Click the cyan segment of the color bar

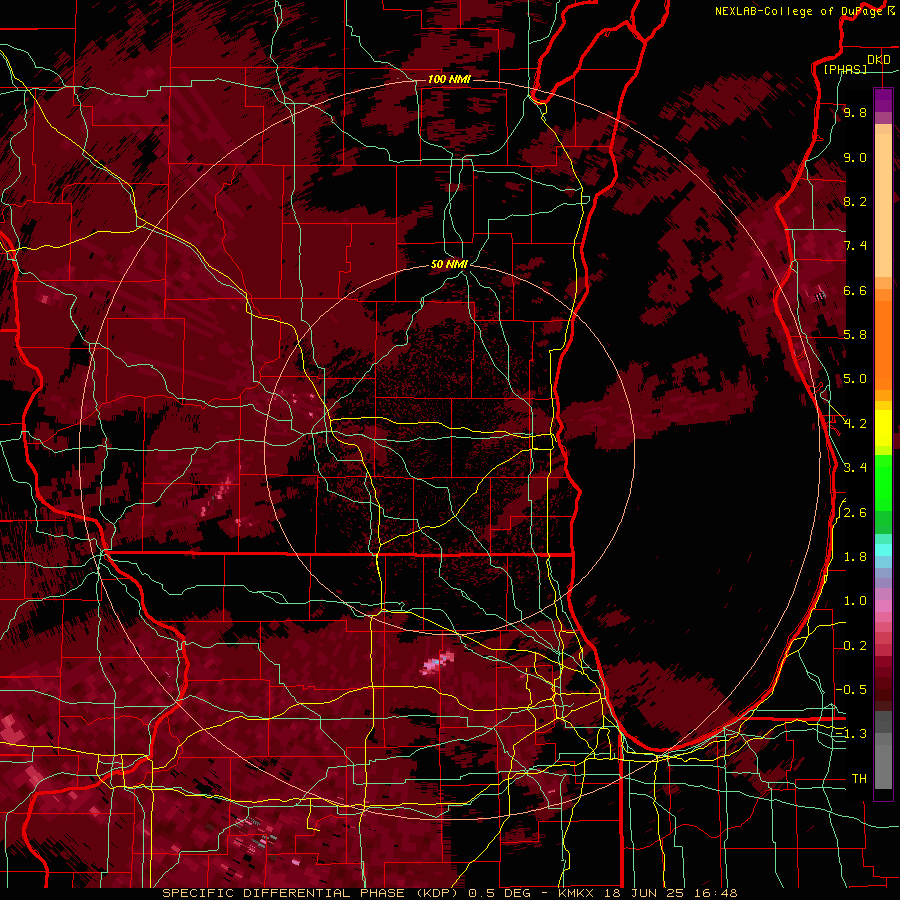(x=883, y=549)
